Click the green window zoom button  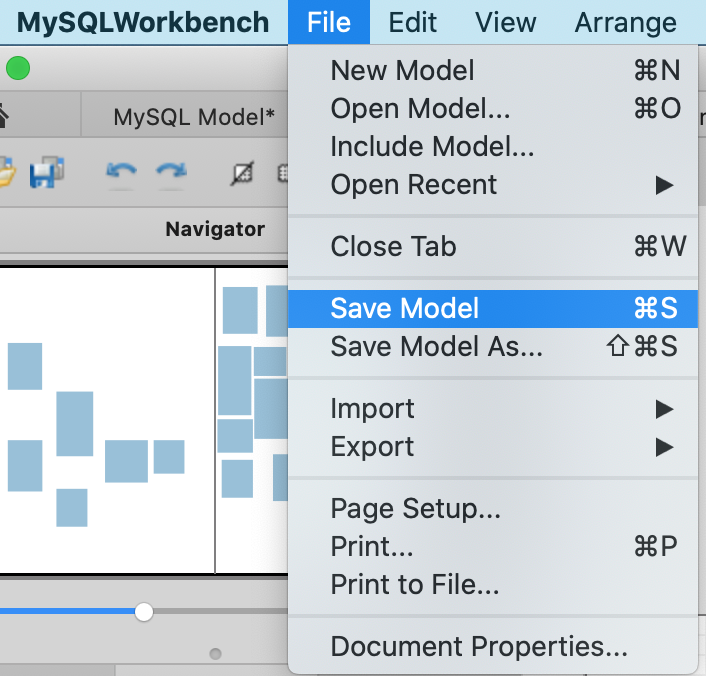(x=18, y=68)
